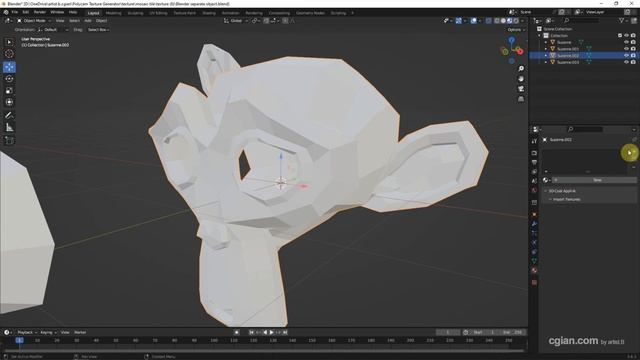Open the Output properties tab
The image size is (640, 360).
pyautogui.click(x=534, y=162)
